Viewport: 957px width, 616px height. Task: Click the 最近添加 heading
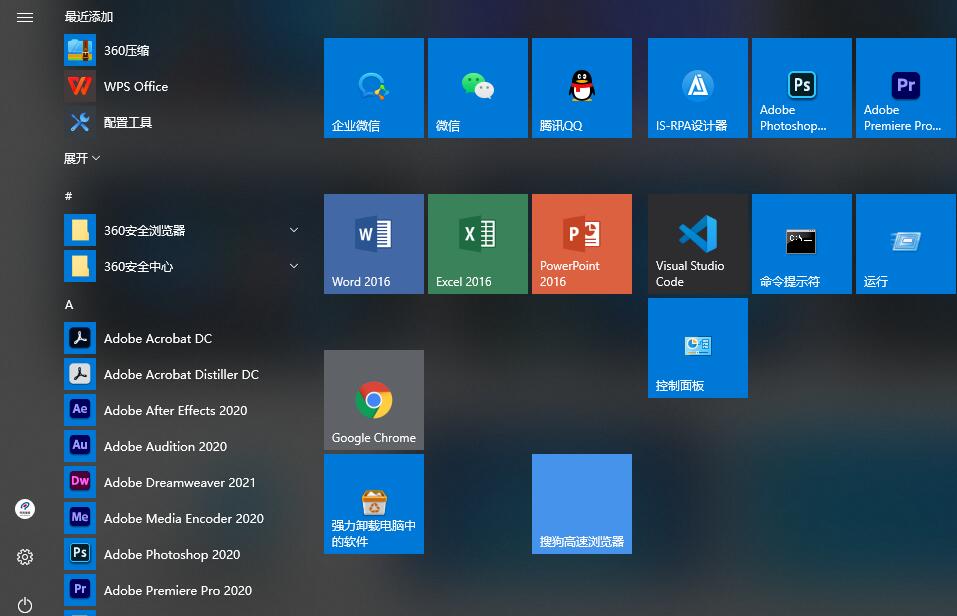[89, 16]
